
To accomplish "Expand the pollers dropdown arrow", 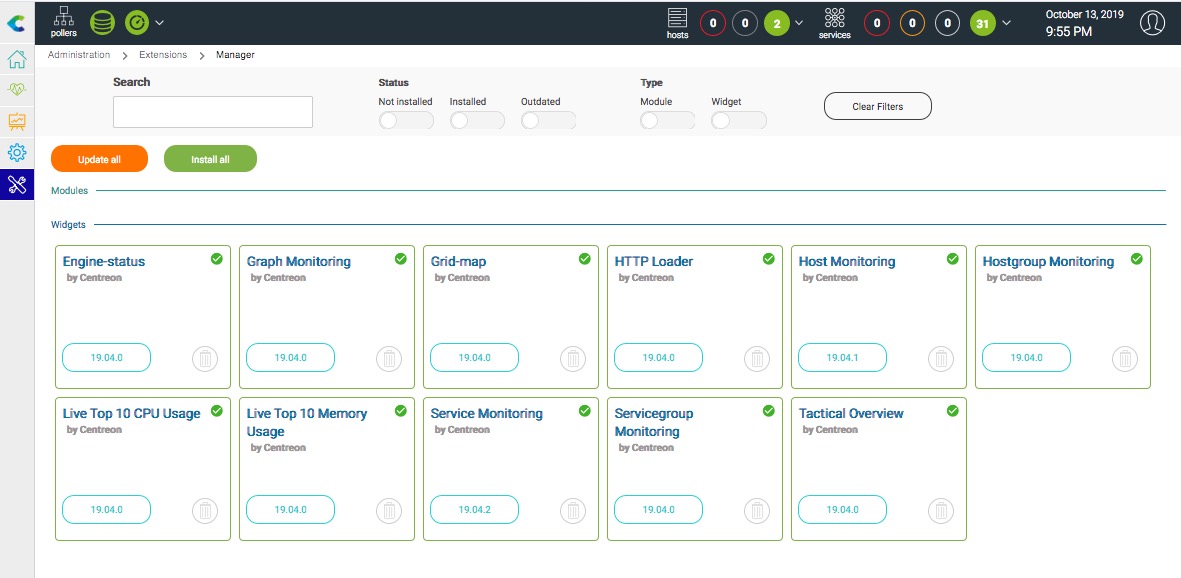I will tap(160, 22).
